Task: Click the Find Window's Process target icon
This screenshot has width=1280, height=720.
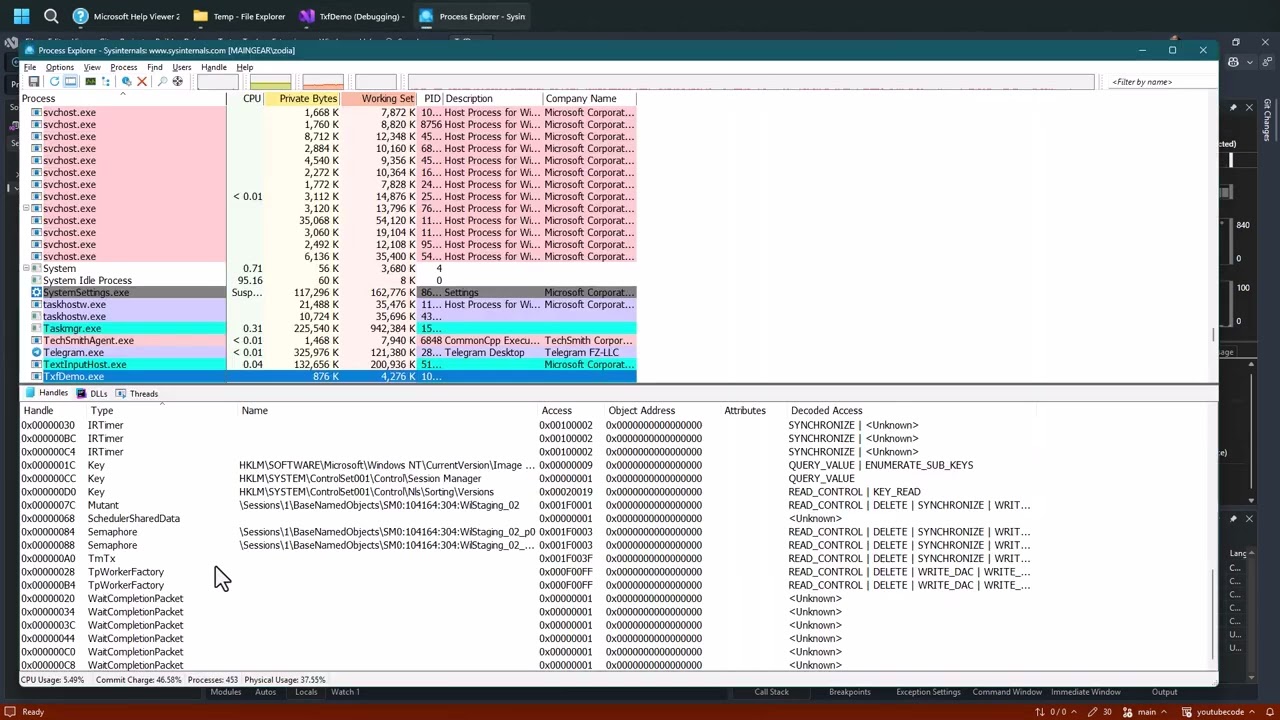Action: click(178, 82)
